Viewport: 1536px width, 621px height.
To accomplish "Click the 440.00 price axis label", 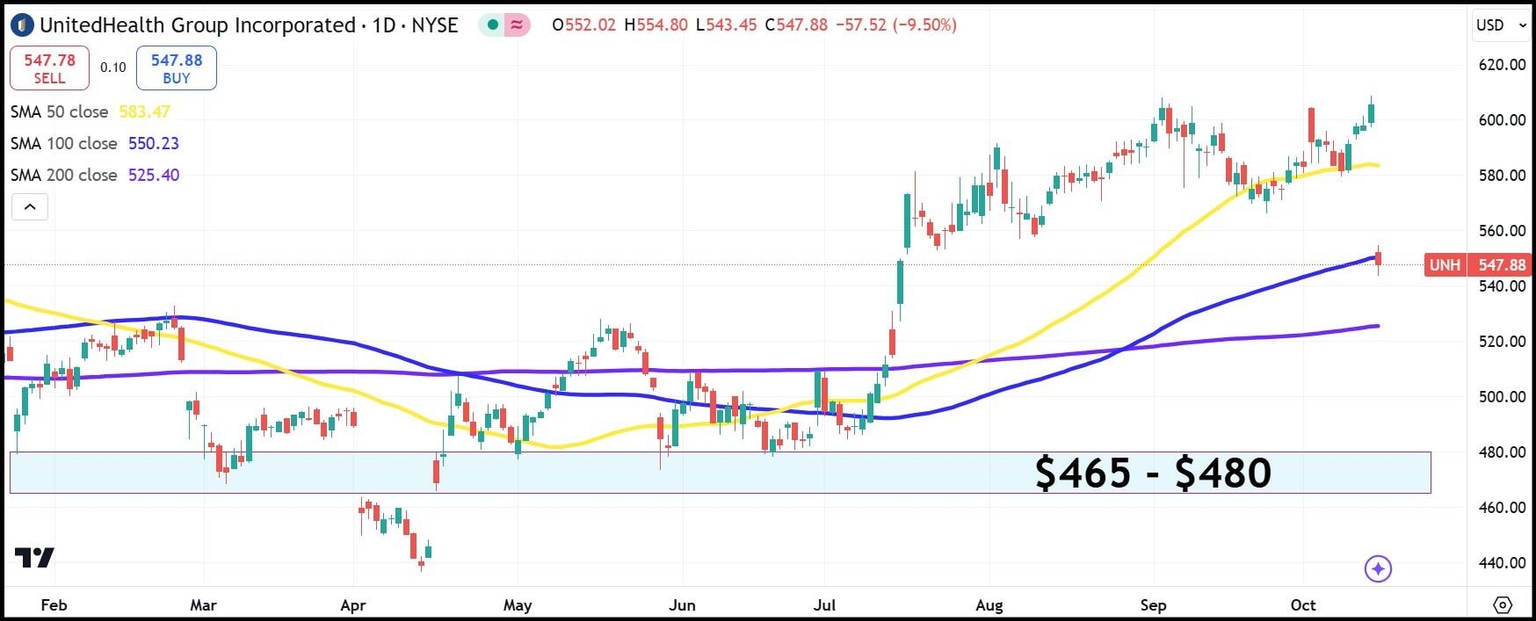I will 1501,563.
